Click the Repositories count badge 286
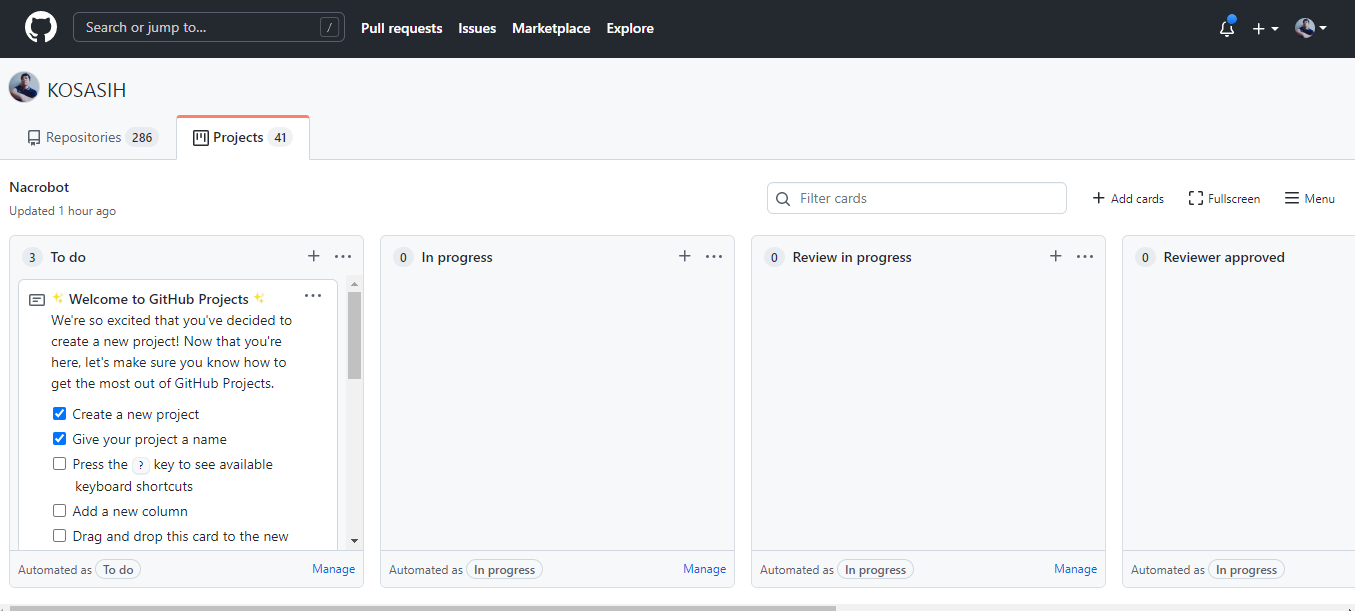The width and height of the screenshot is (1355, 611). (x=142, y=138)
